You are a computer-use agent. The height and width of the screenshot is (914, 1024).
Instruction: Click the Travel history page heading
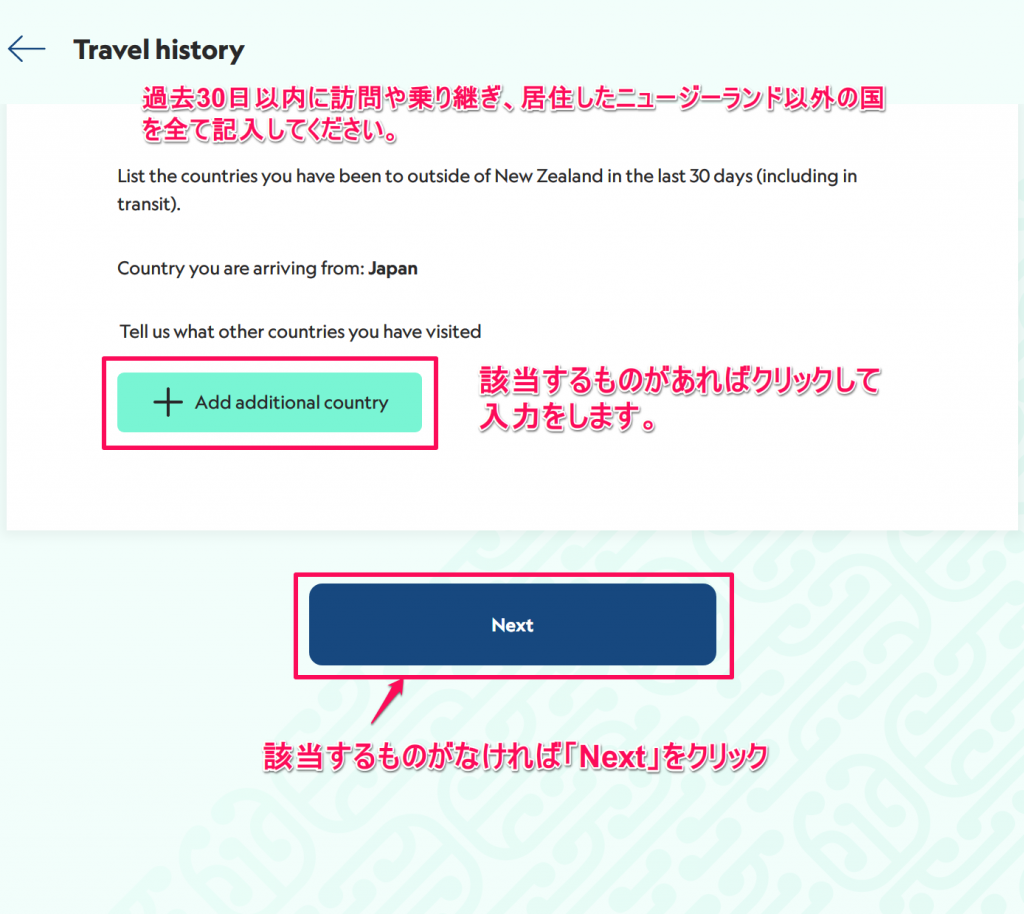(159, 50)
